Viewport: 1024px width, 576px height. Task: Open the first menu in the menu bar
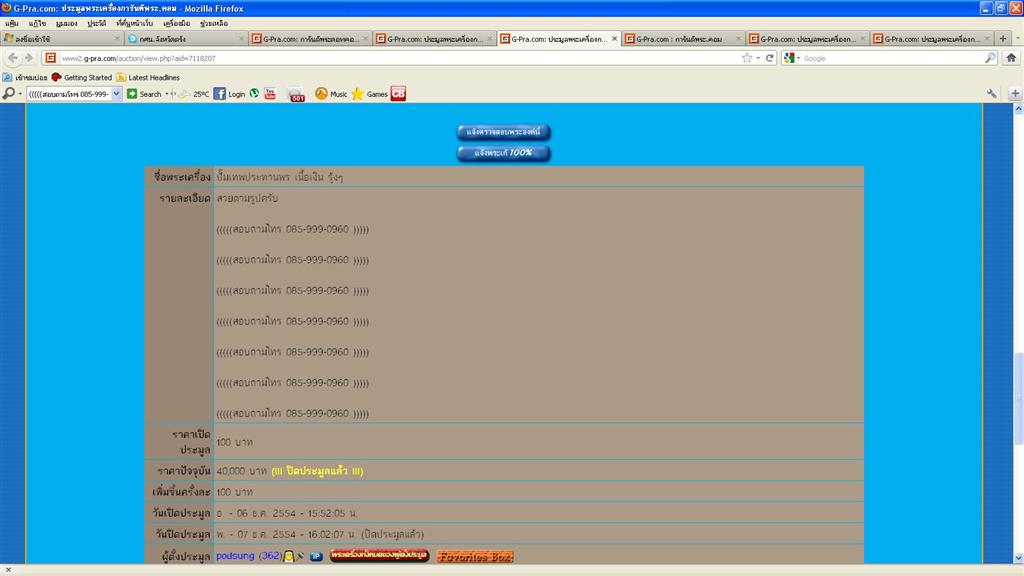click(x=12, y=23)
